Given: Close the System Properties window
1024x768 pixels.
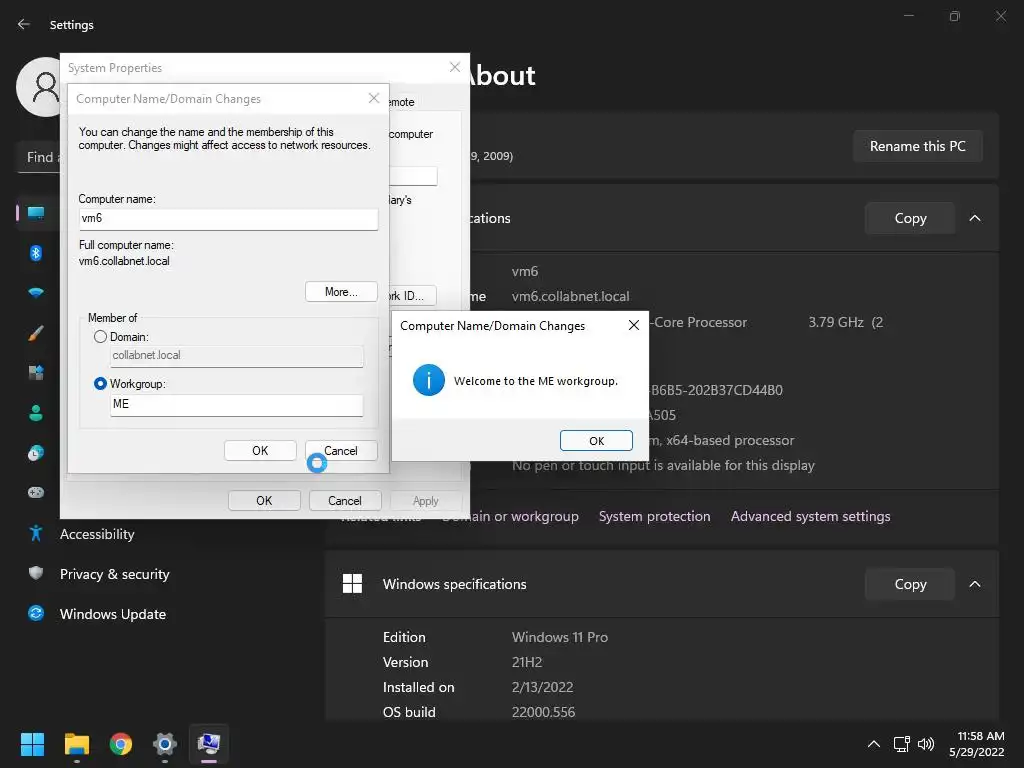Looking at the screenshot, I should (455, 67).
